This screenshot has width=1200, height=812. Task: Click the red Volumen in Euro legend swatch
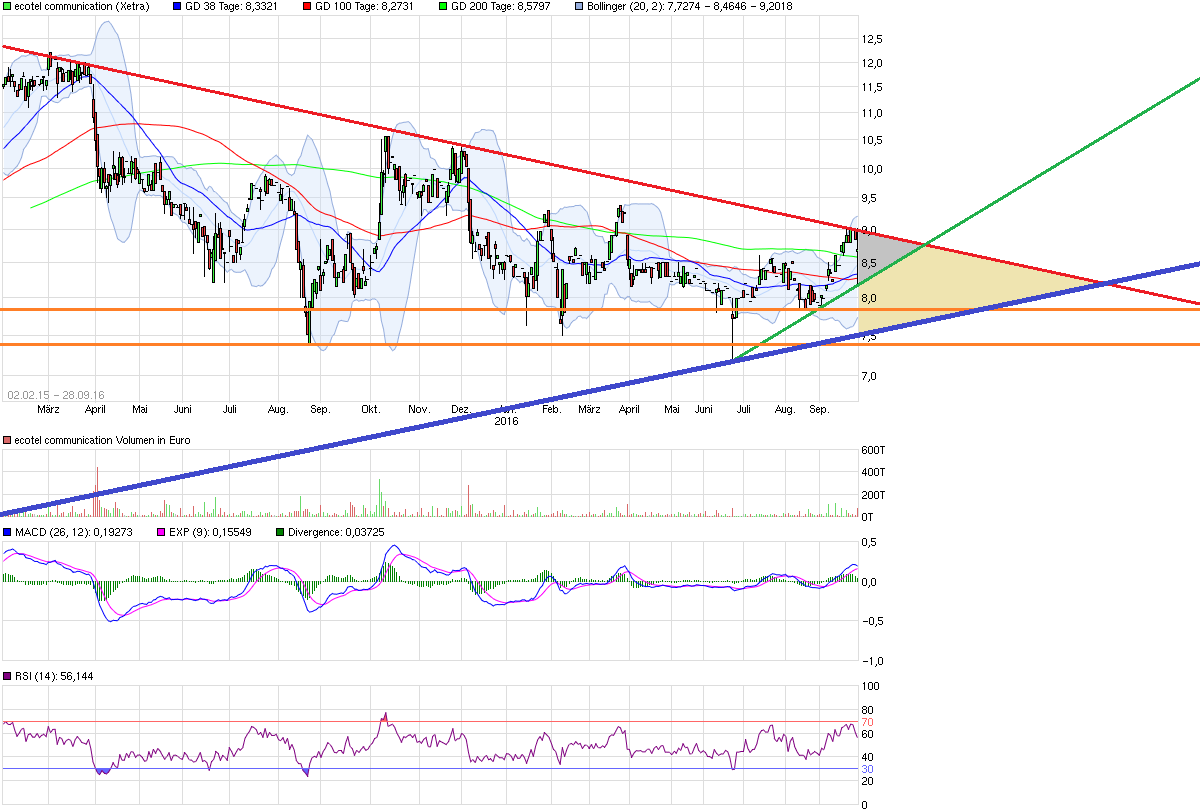click(6, 440)
